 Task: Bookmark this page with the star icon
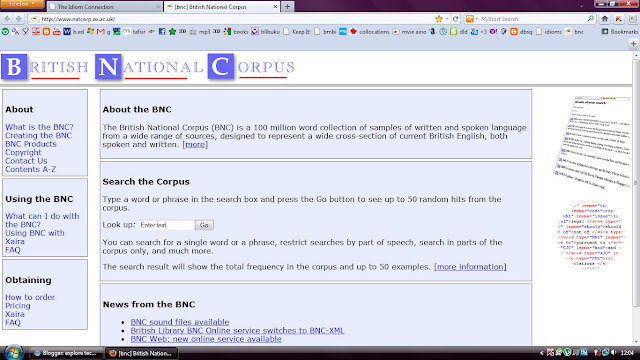point(439,19)
